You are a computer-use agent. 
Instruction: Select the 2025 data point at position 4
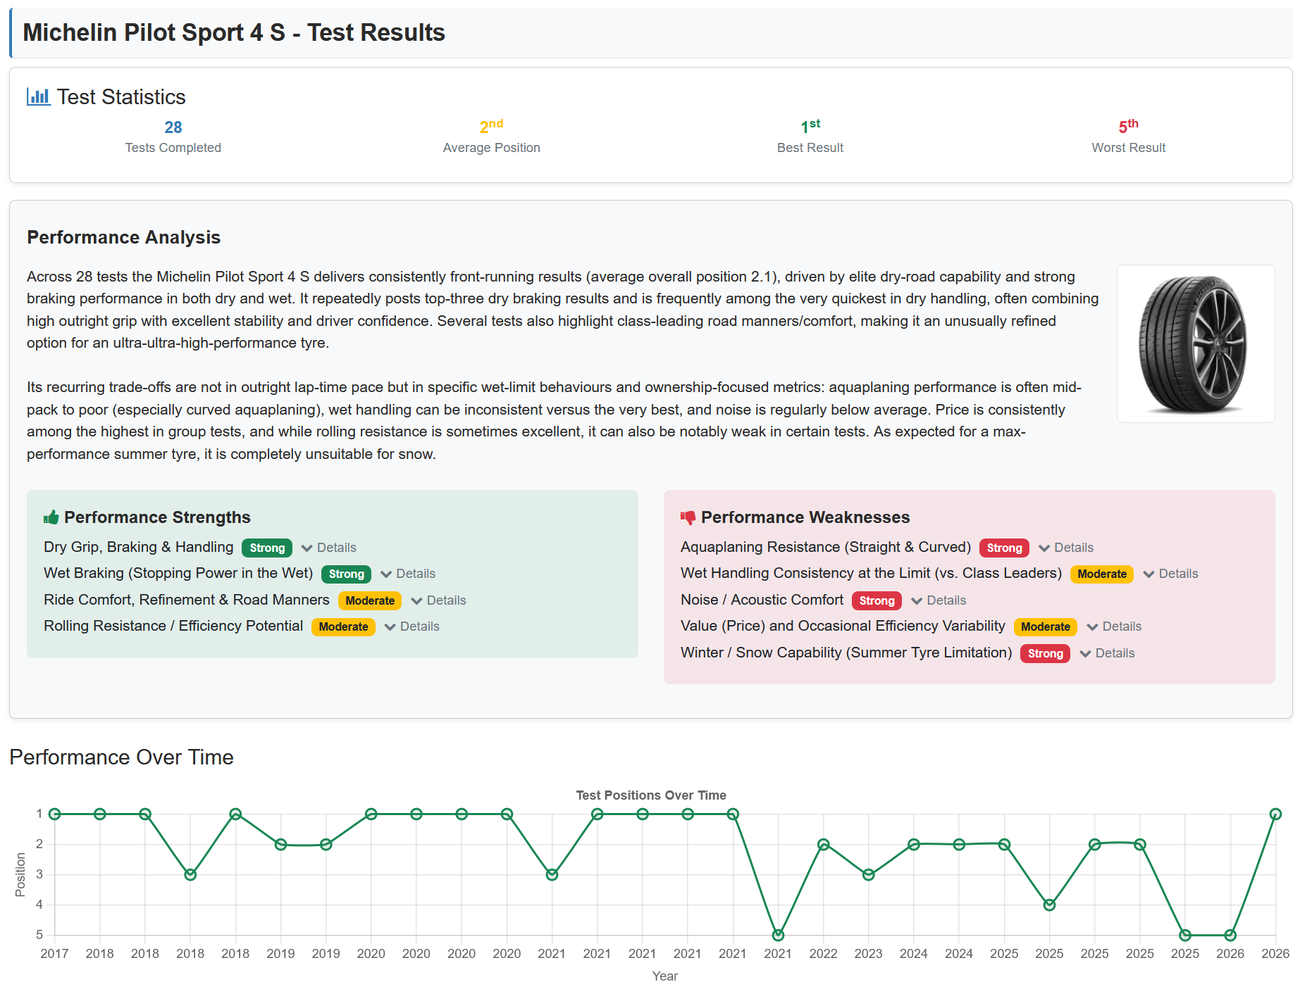(x=1049, y=905)
